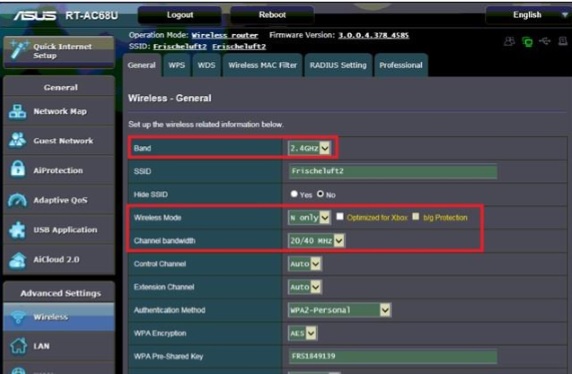Image resolution: width=572 pixels, height=374 pixels.
Task: Switch to the WDS tab
Action: point(206,65)
